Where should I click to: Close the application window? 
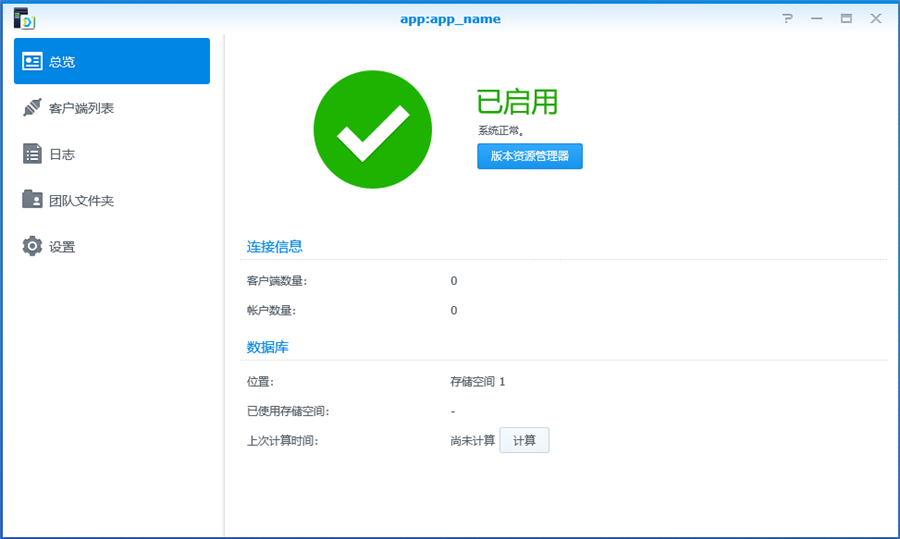pos(875,19)
